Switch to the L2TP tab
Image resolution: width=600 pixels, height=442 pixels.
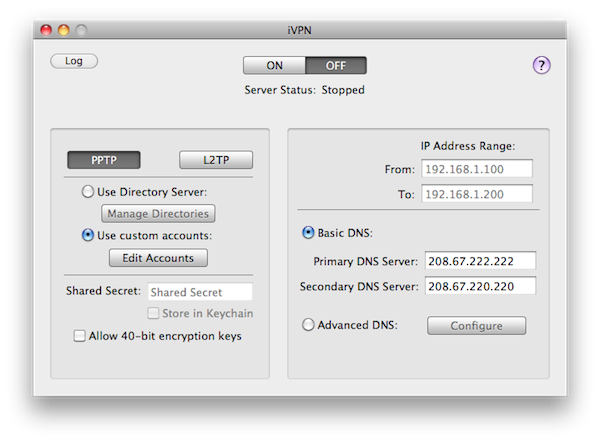[x=216, y=160]
